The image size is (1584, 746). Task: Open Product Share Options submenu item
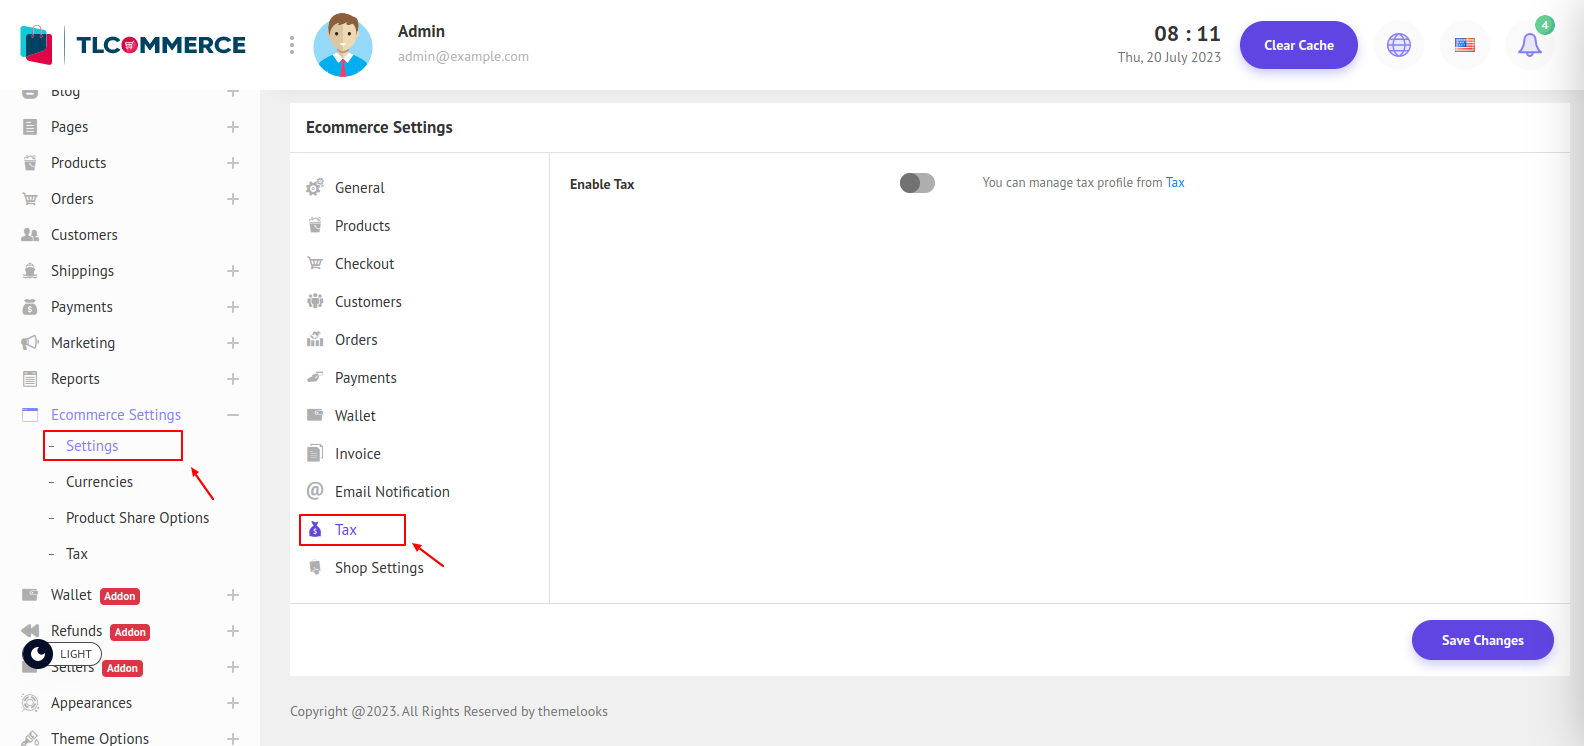pos(137,518)
